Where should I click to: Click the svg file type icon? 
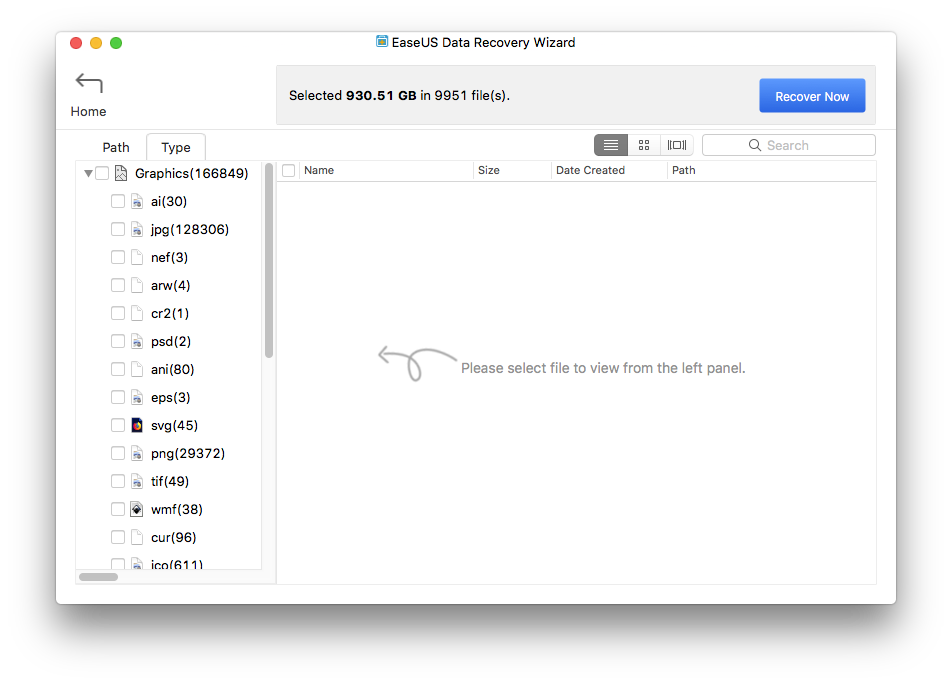137,425
